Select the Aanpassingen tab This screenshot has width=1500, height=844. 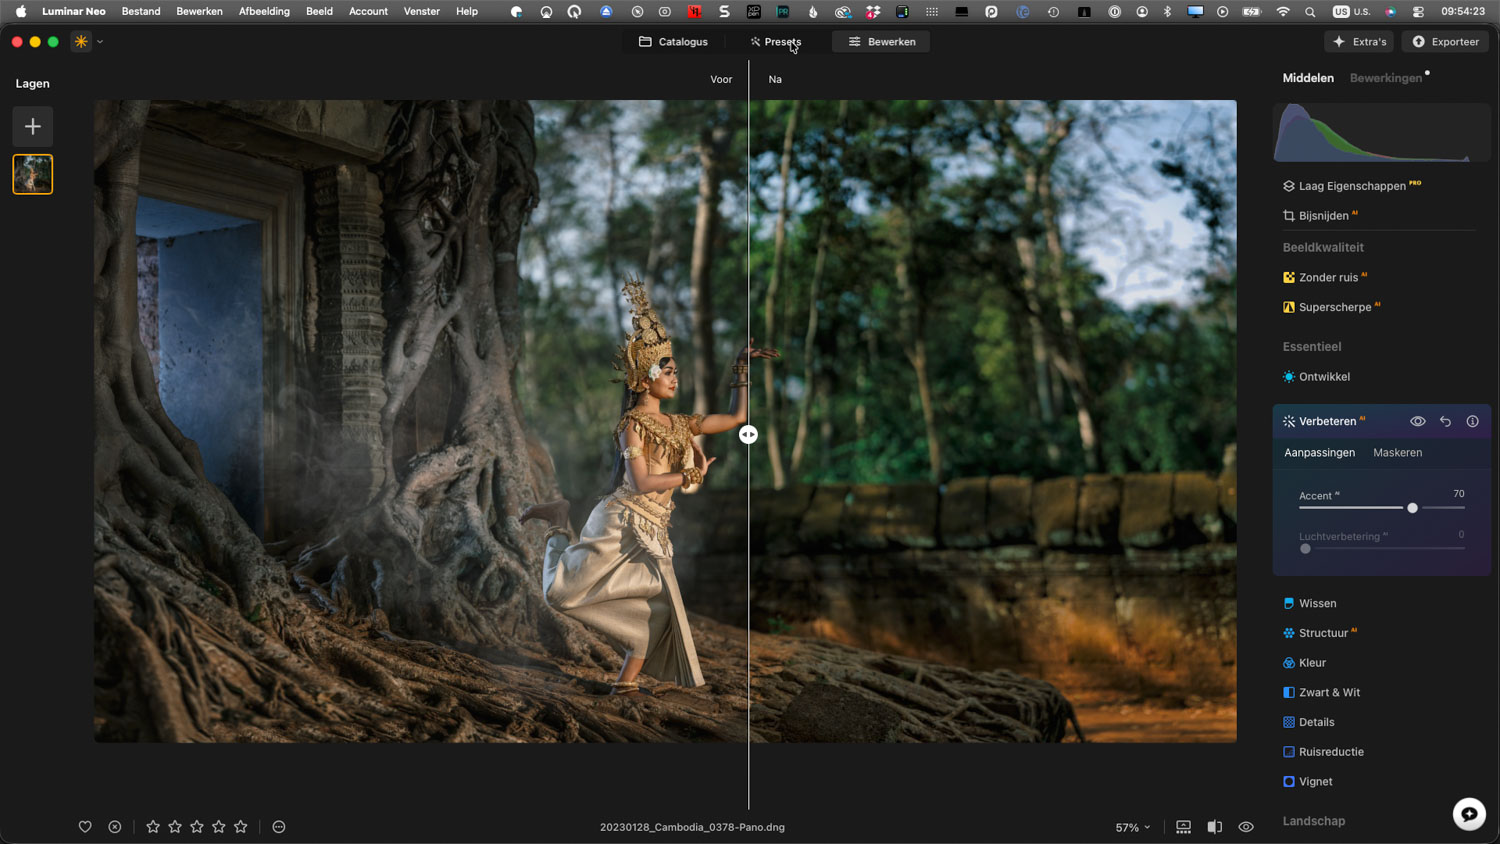[x=1320, y=453]
